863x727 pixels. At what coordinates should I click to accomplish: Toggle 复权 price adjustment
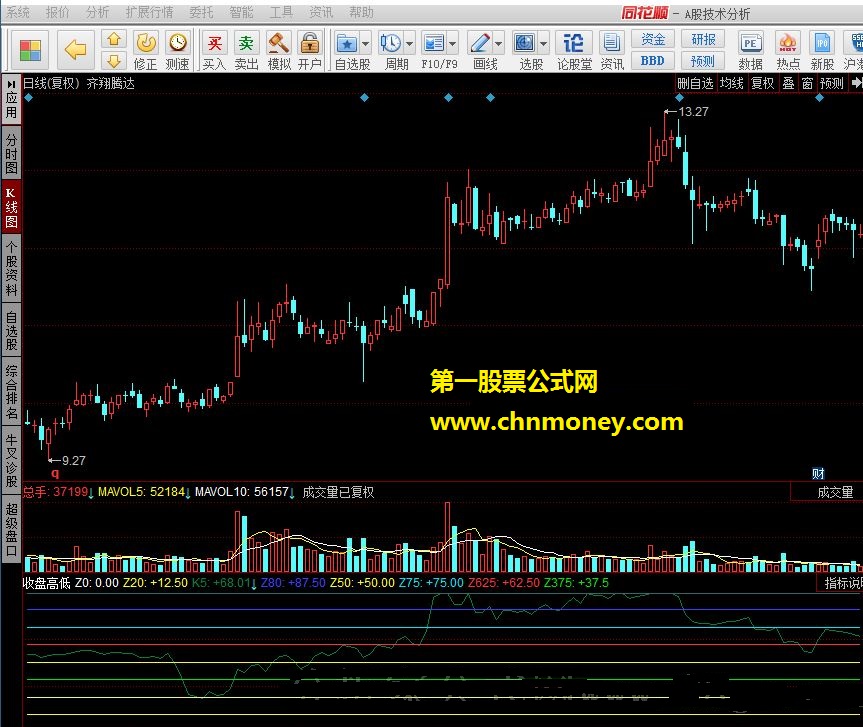tap(762, 83)
